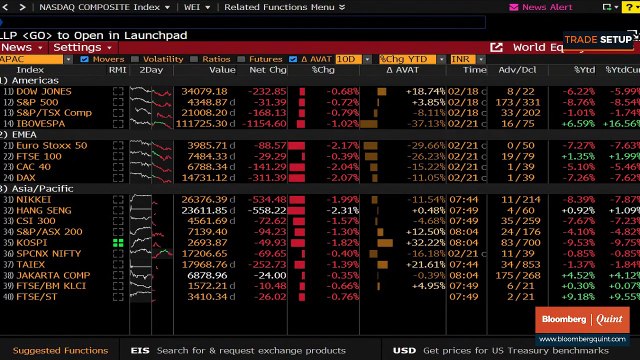Screen dimensions: 640x360
Task: Select the S&P/TSX Comp index name
Action: [x=54, y=113]
